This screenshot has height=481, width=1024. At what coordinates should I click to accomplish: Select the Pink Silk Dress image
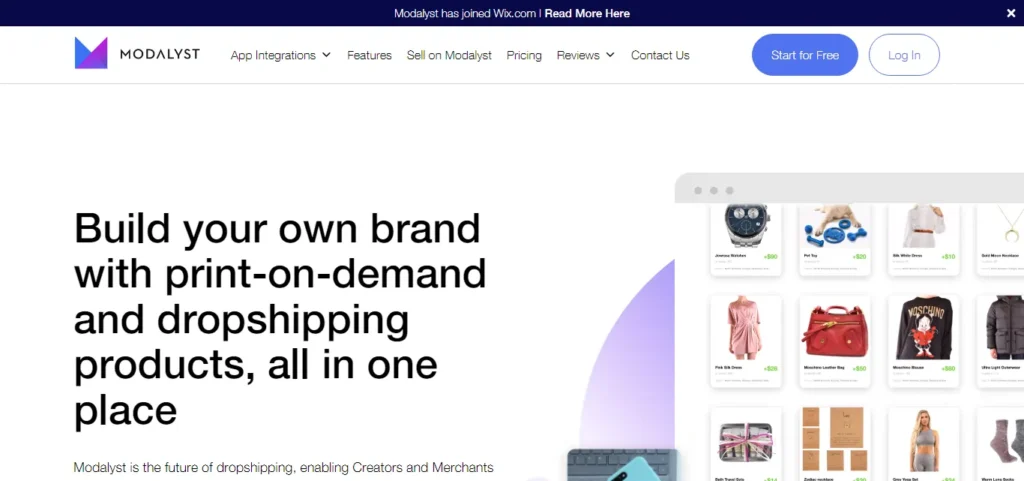pos(746,328)
